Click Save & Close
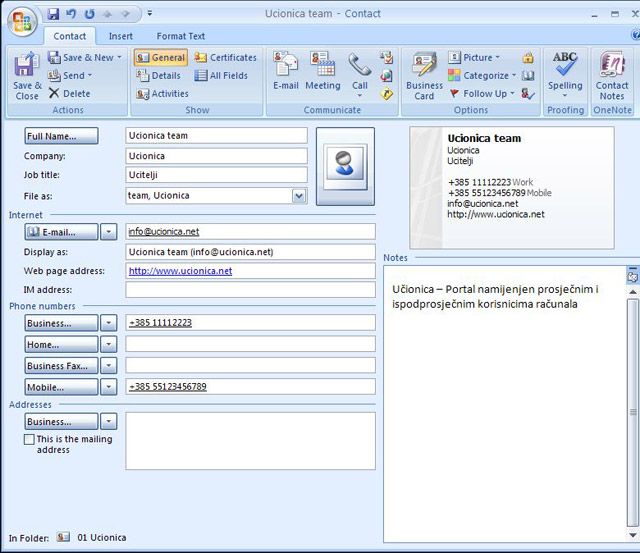 click(x=27, y=76)
